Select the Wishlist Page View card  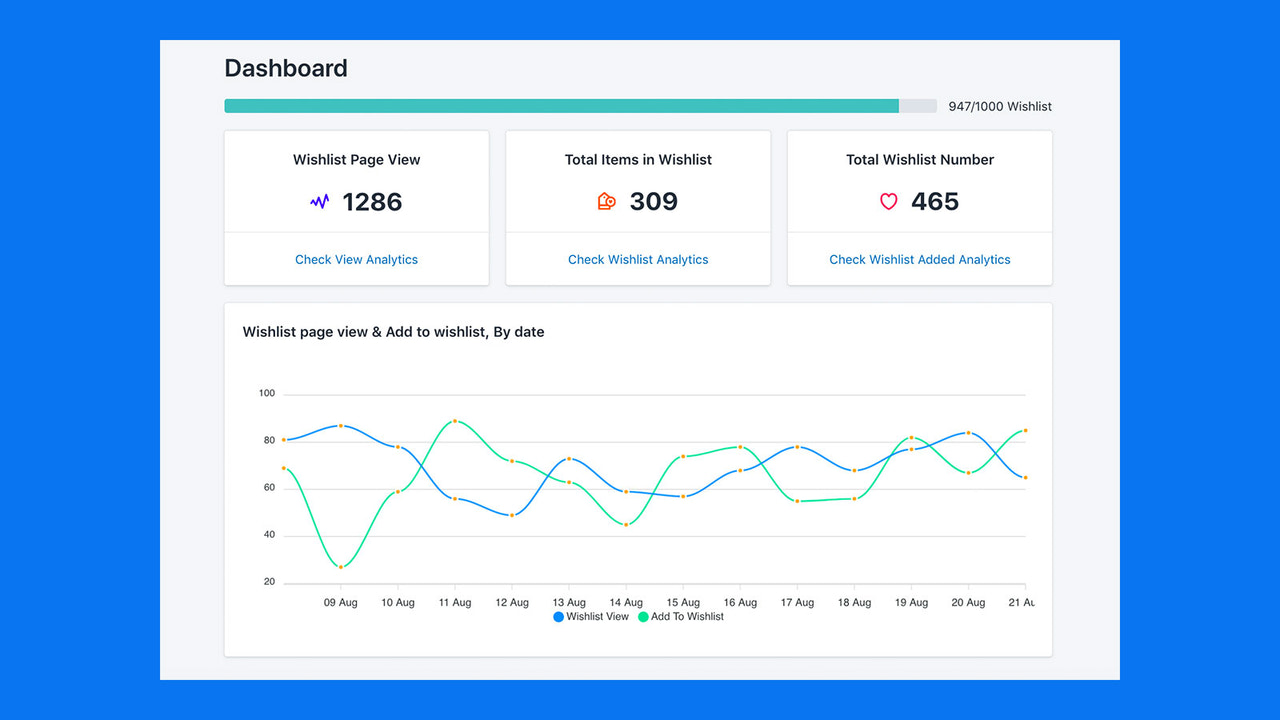point(356,180)
